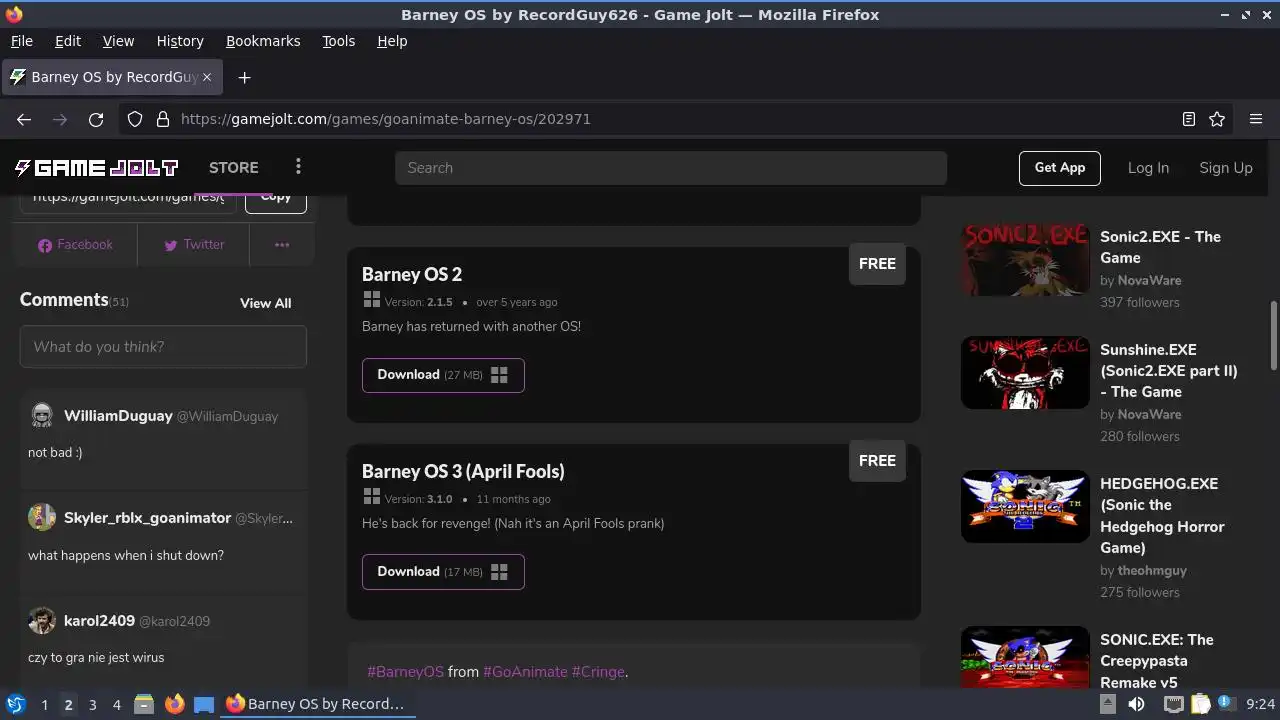This screenshot has width=1280, height=720.
Task: Open the Tools menu
Action: point(339,41)
